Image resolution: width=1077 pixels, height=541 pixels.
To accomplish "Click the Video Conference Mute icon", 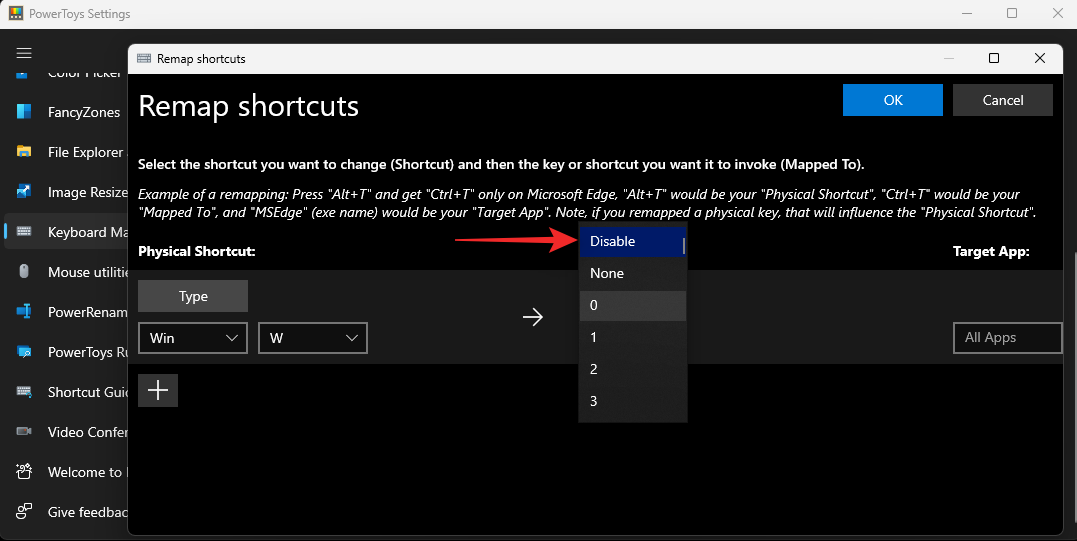I will click(x=24, y=432).
